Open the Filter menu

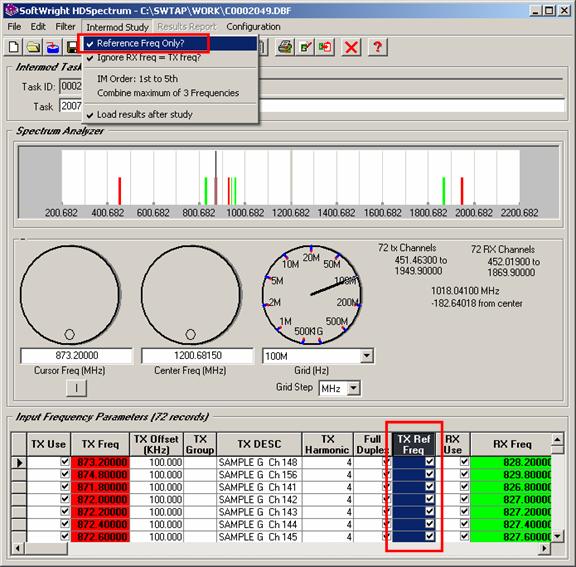[65, 27]
